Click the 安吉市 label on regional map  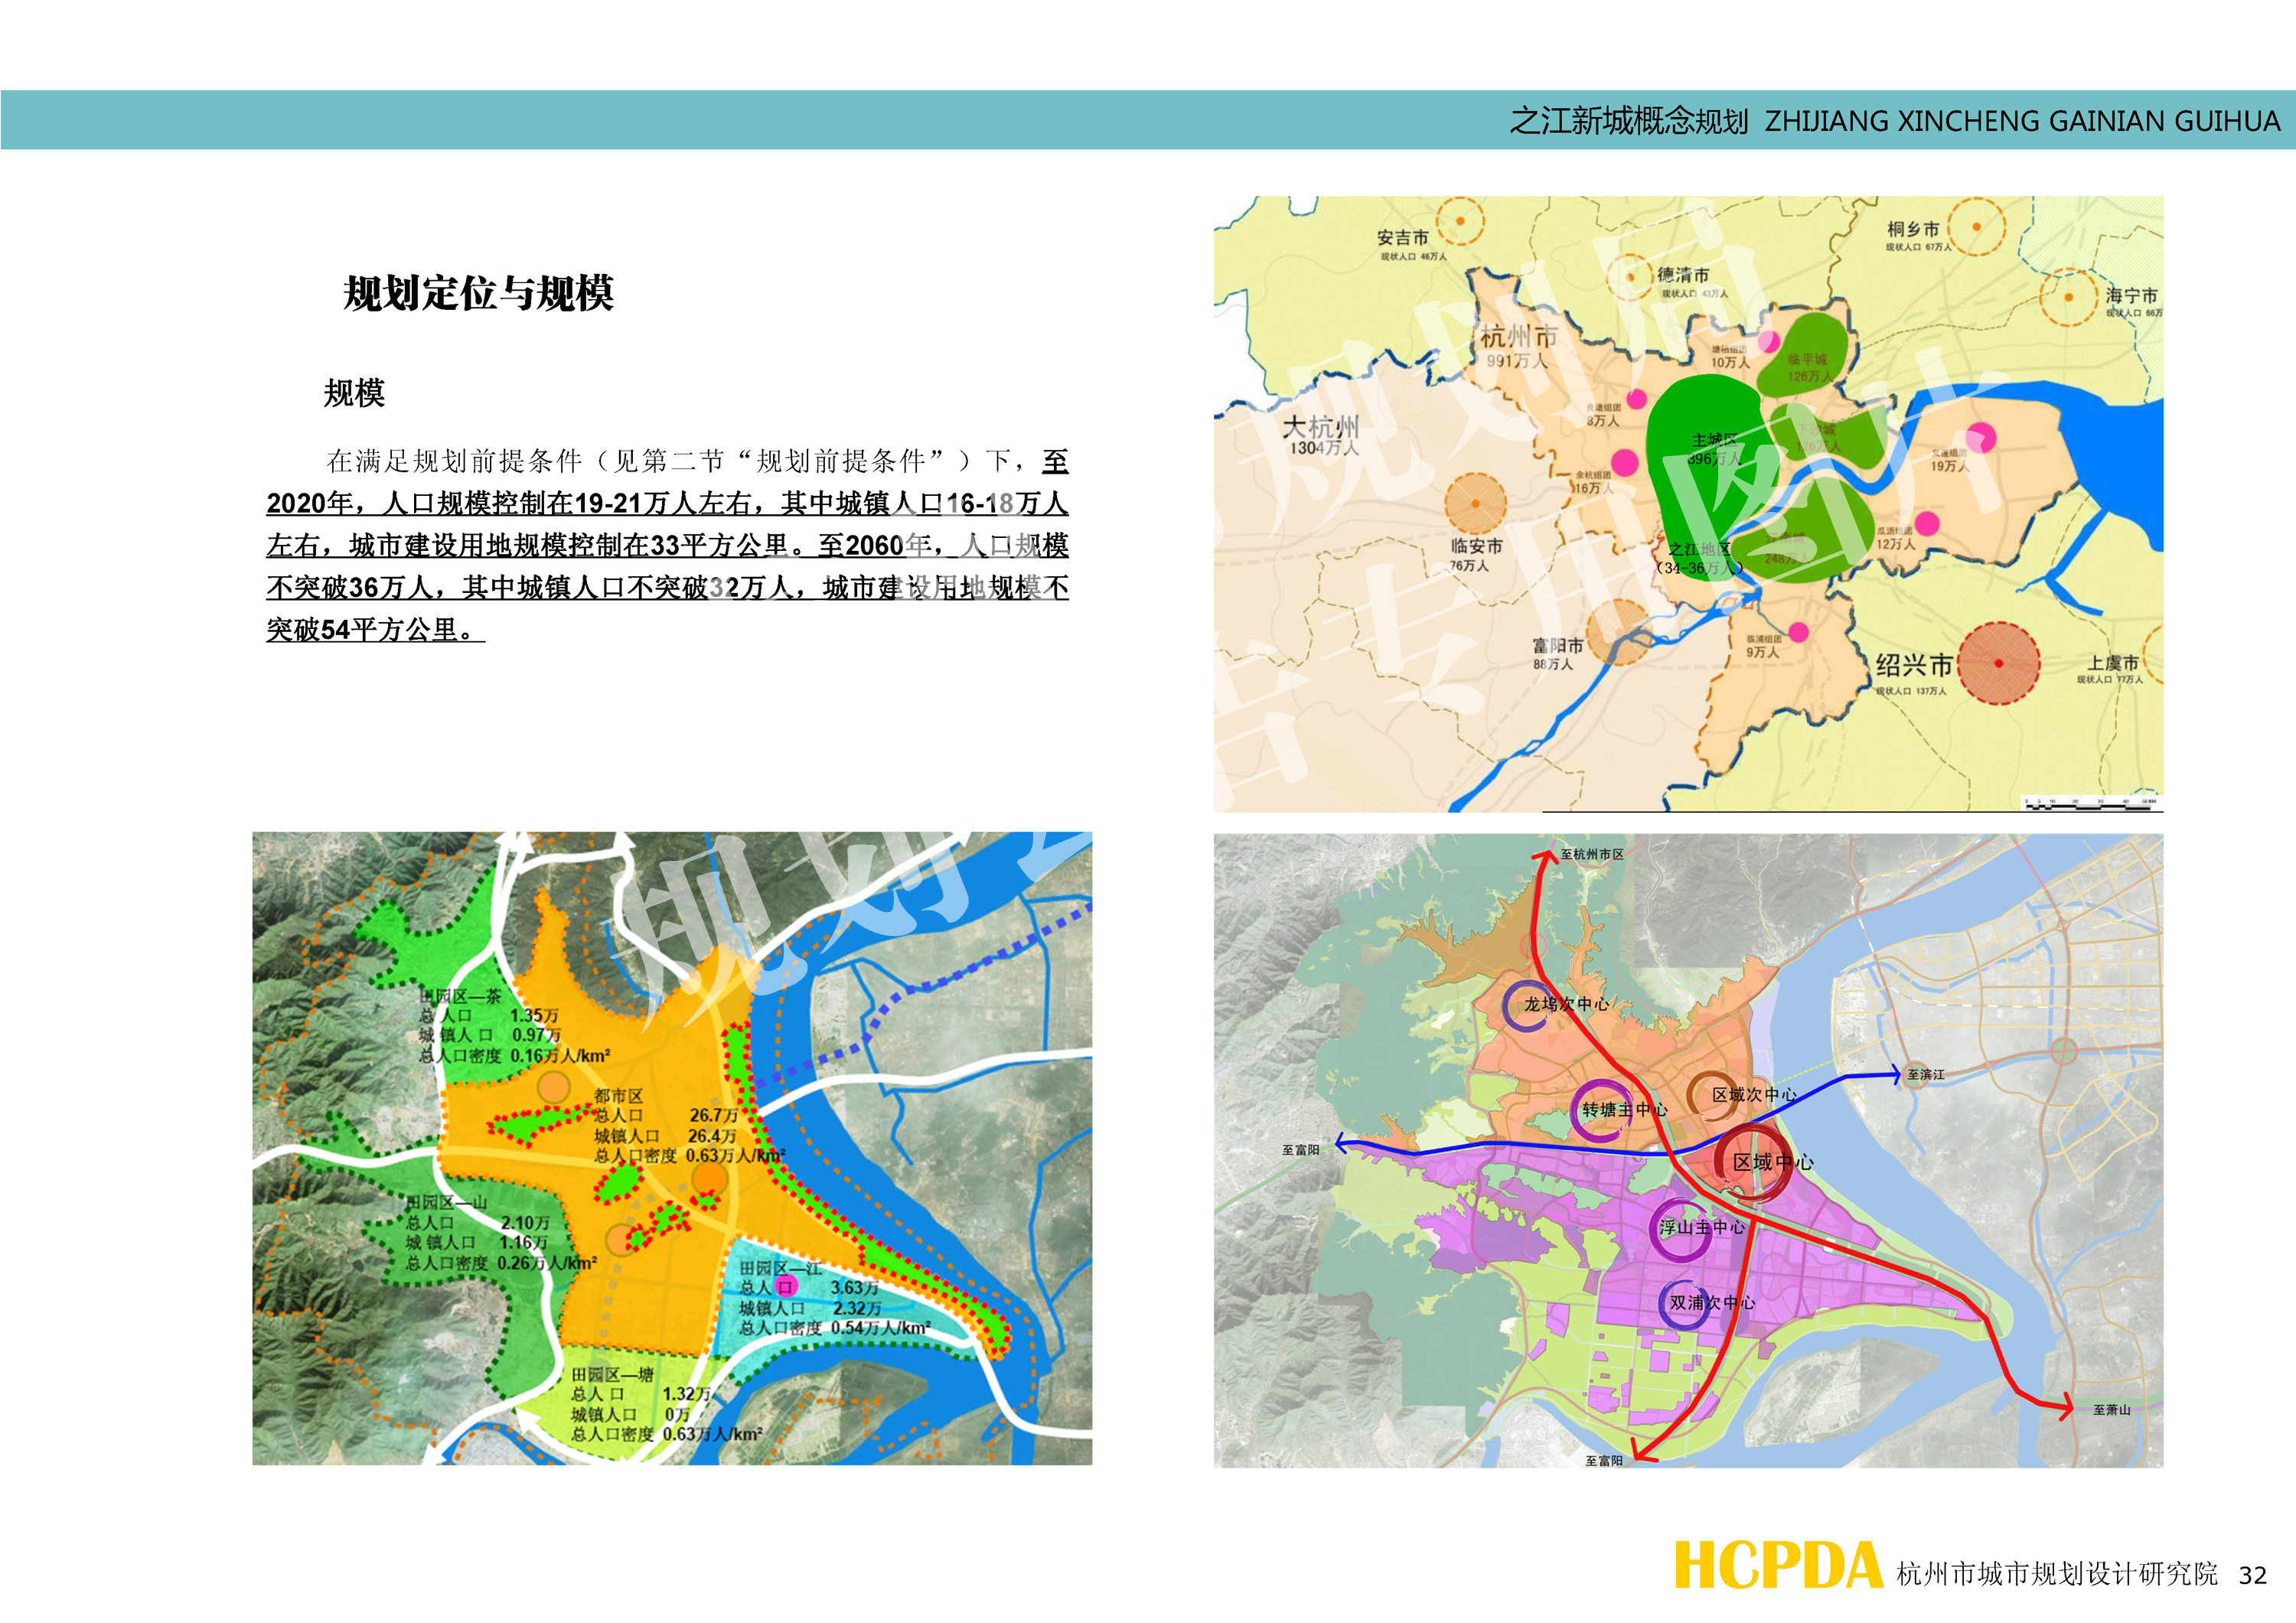1403,238
